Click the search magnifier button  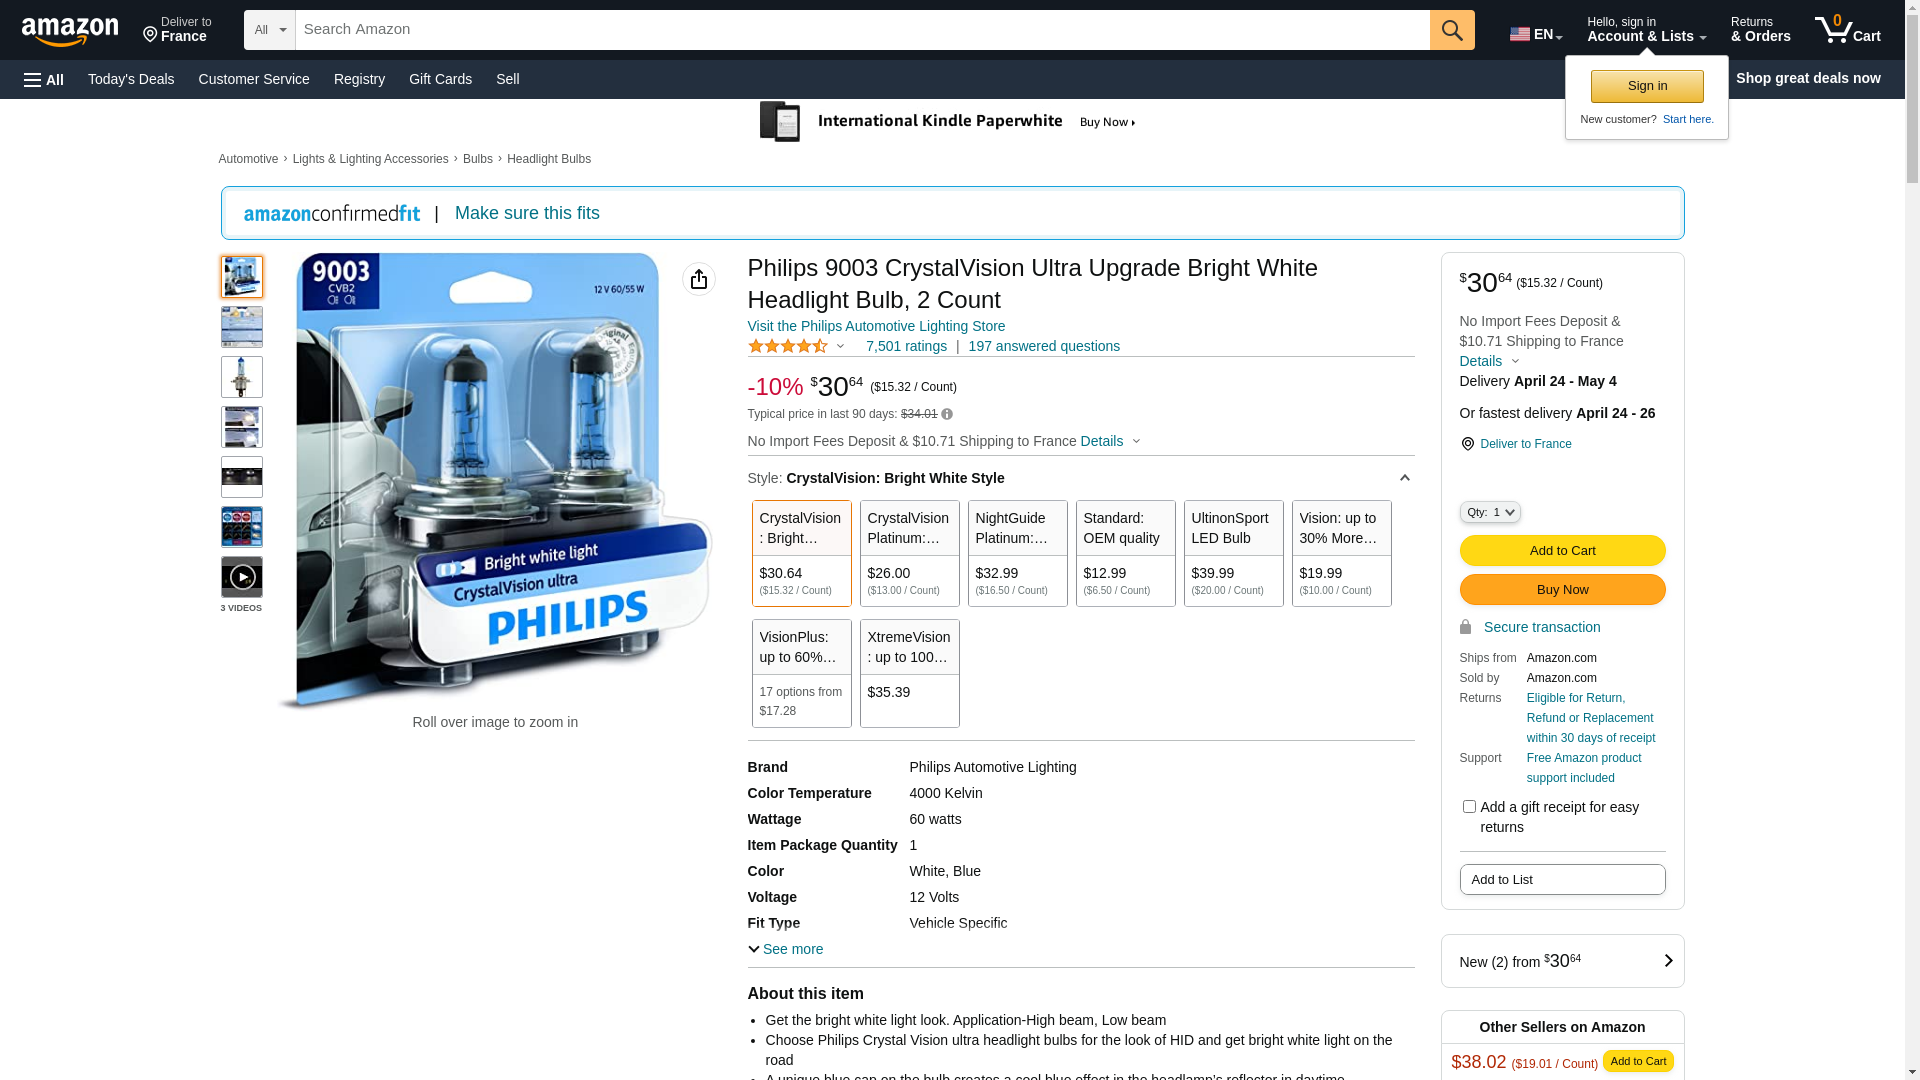(1451, 30)
